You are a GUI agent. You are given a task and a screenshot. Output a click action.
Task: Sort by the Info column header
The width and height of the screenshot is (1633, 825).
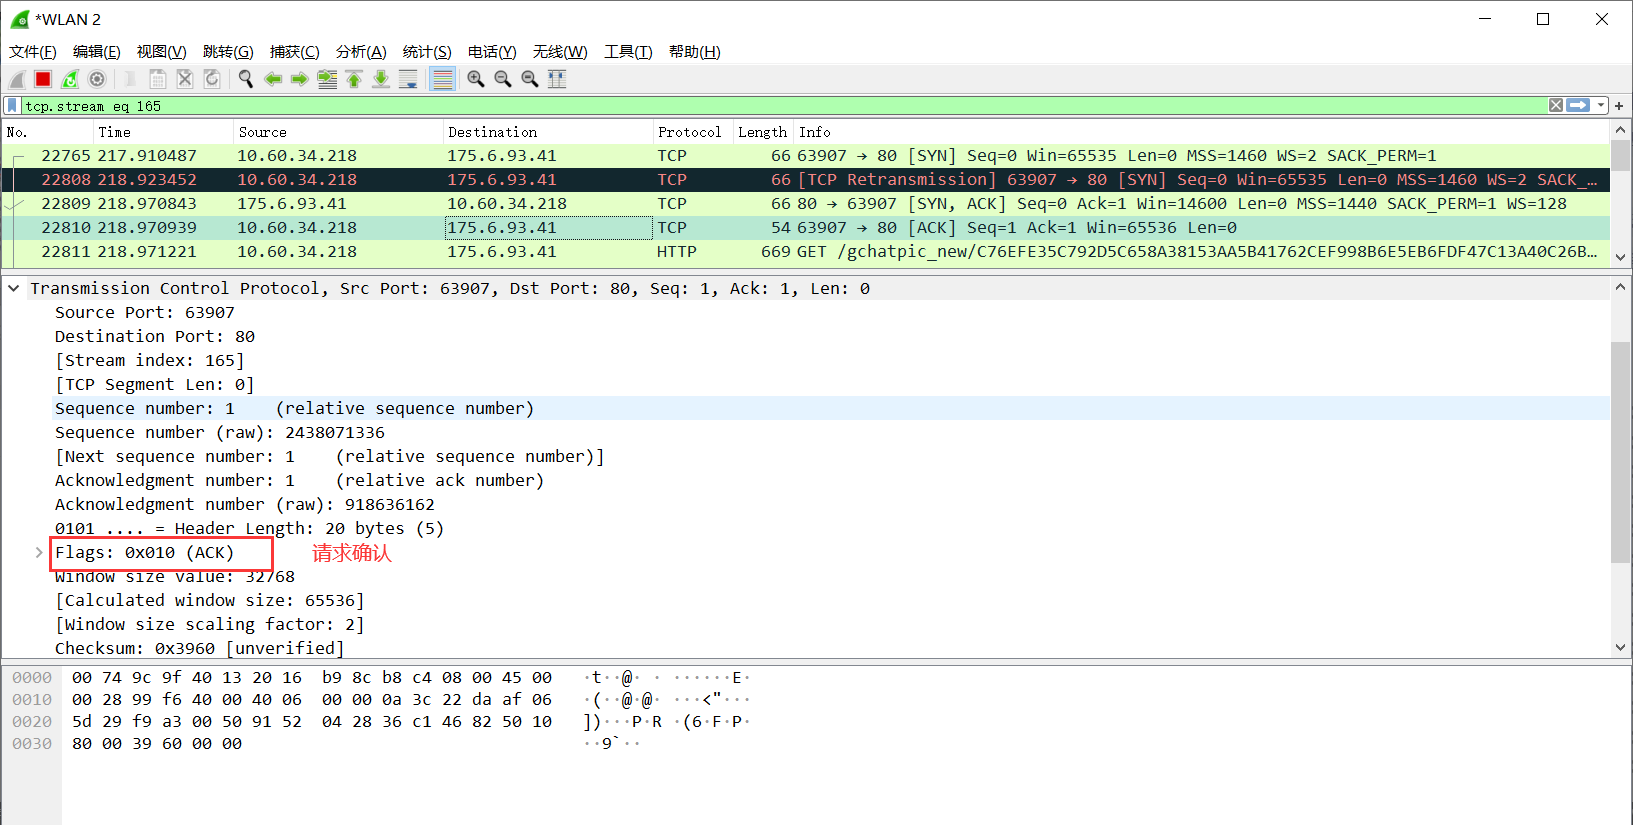click(x=1201, y=132)
